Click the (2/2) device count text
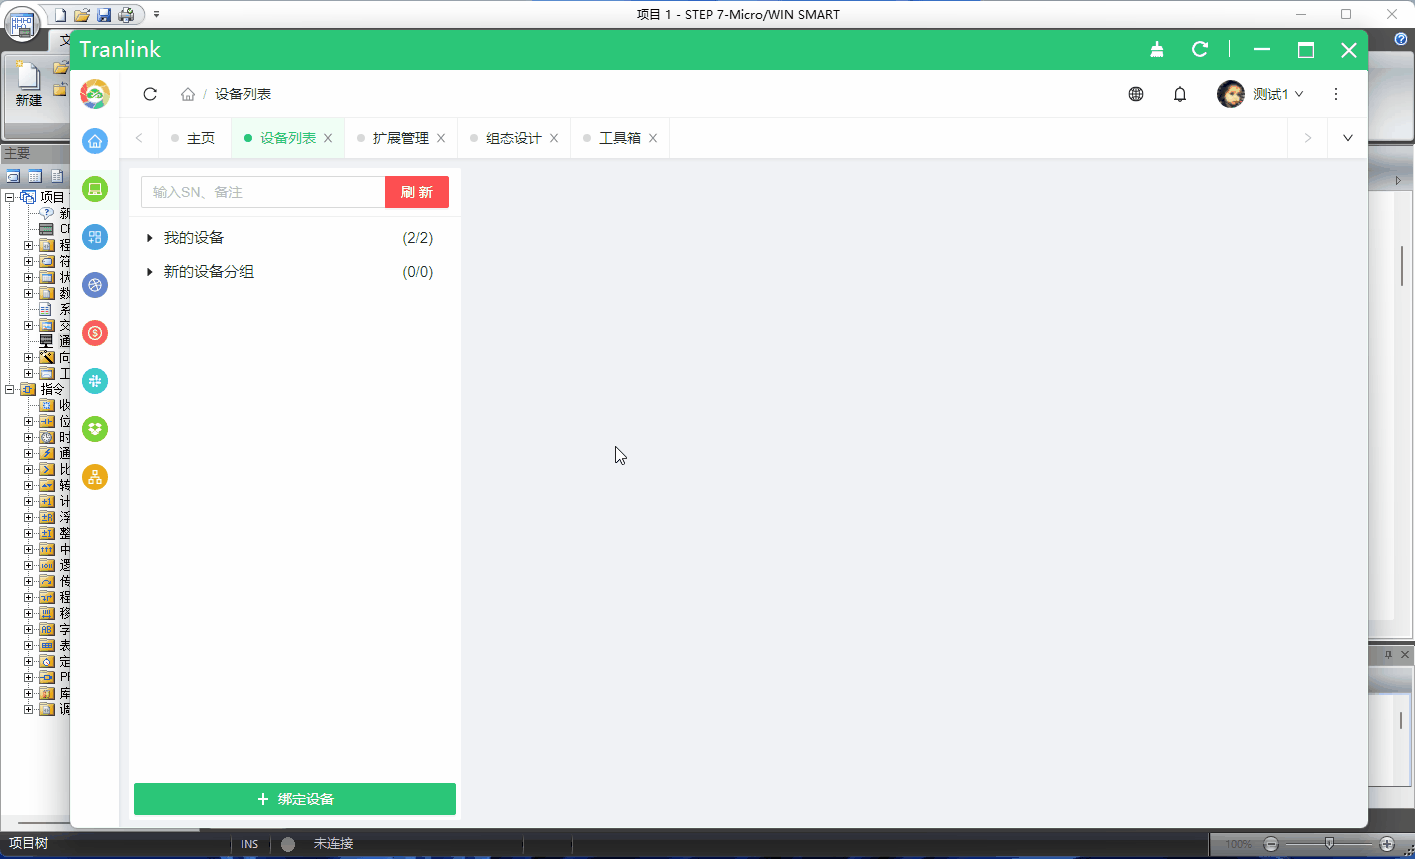Screen dimensions: 1415x859 pyautogui.click(x=418, y=238)
